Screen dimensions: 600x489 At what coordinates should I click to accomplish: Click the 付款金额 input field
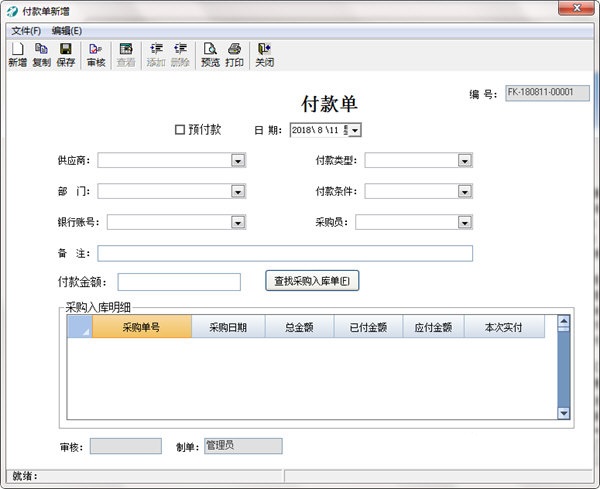(x=179, y=282)
